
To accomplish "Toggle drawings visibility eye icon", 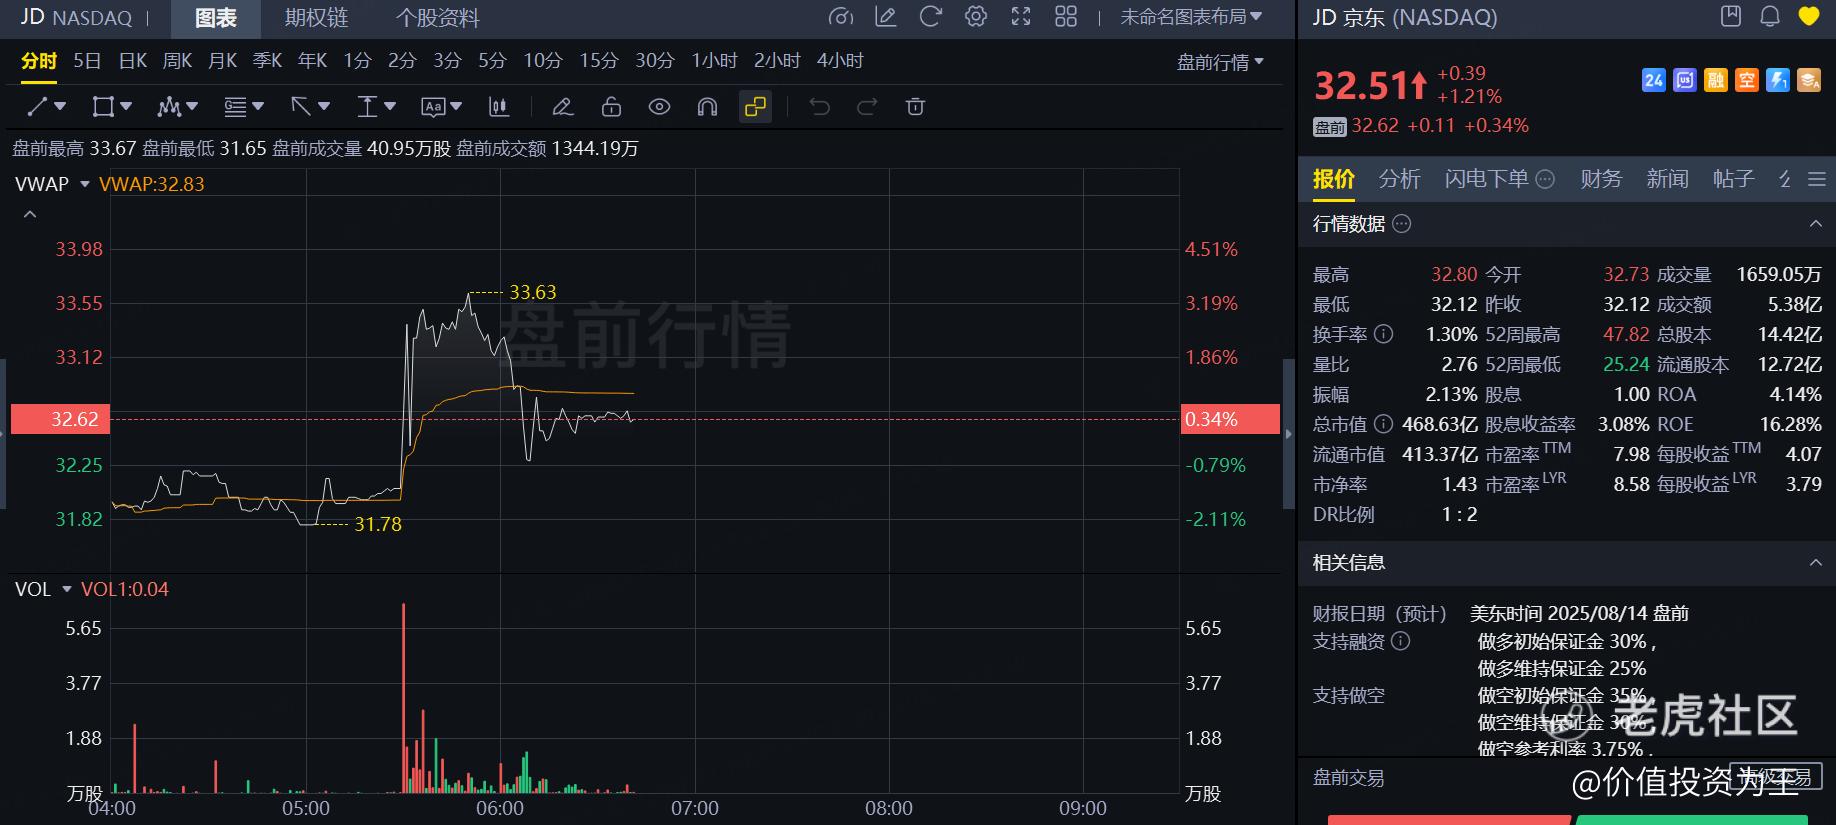I will (x=659, y=106).
